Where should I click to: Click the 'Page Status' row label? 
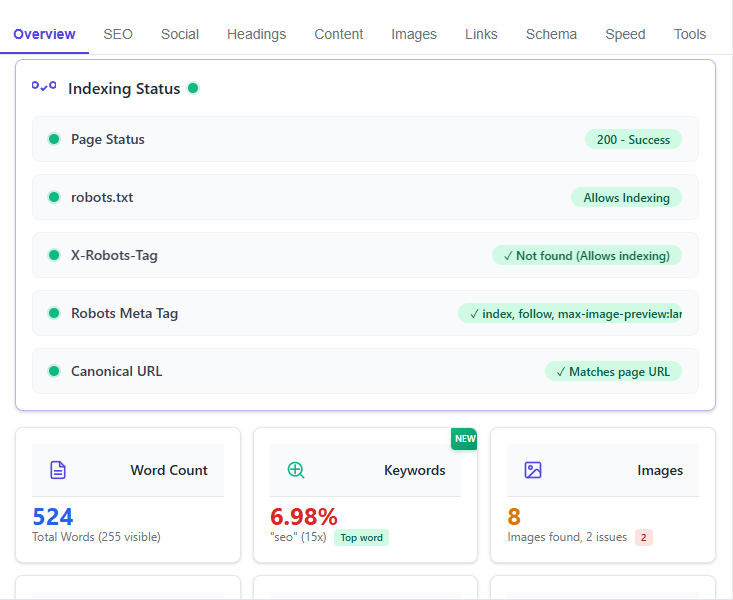[108, 139]
